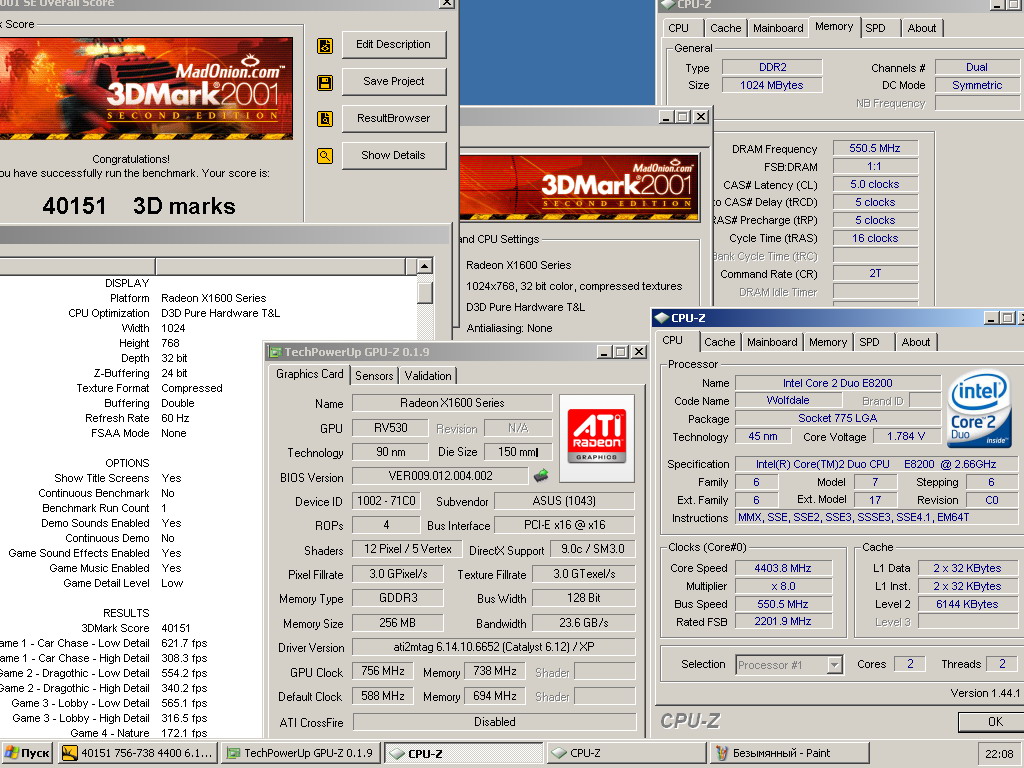Select the About tab in front CPU-Z
Screen dimensions: 1024x768
point(916,342)
